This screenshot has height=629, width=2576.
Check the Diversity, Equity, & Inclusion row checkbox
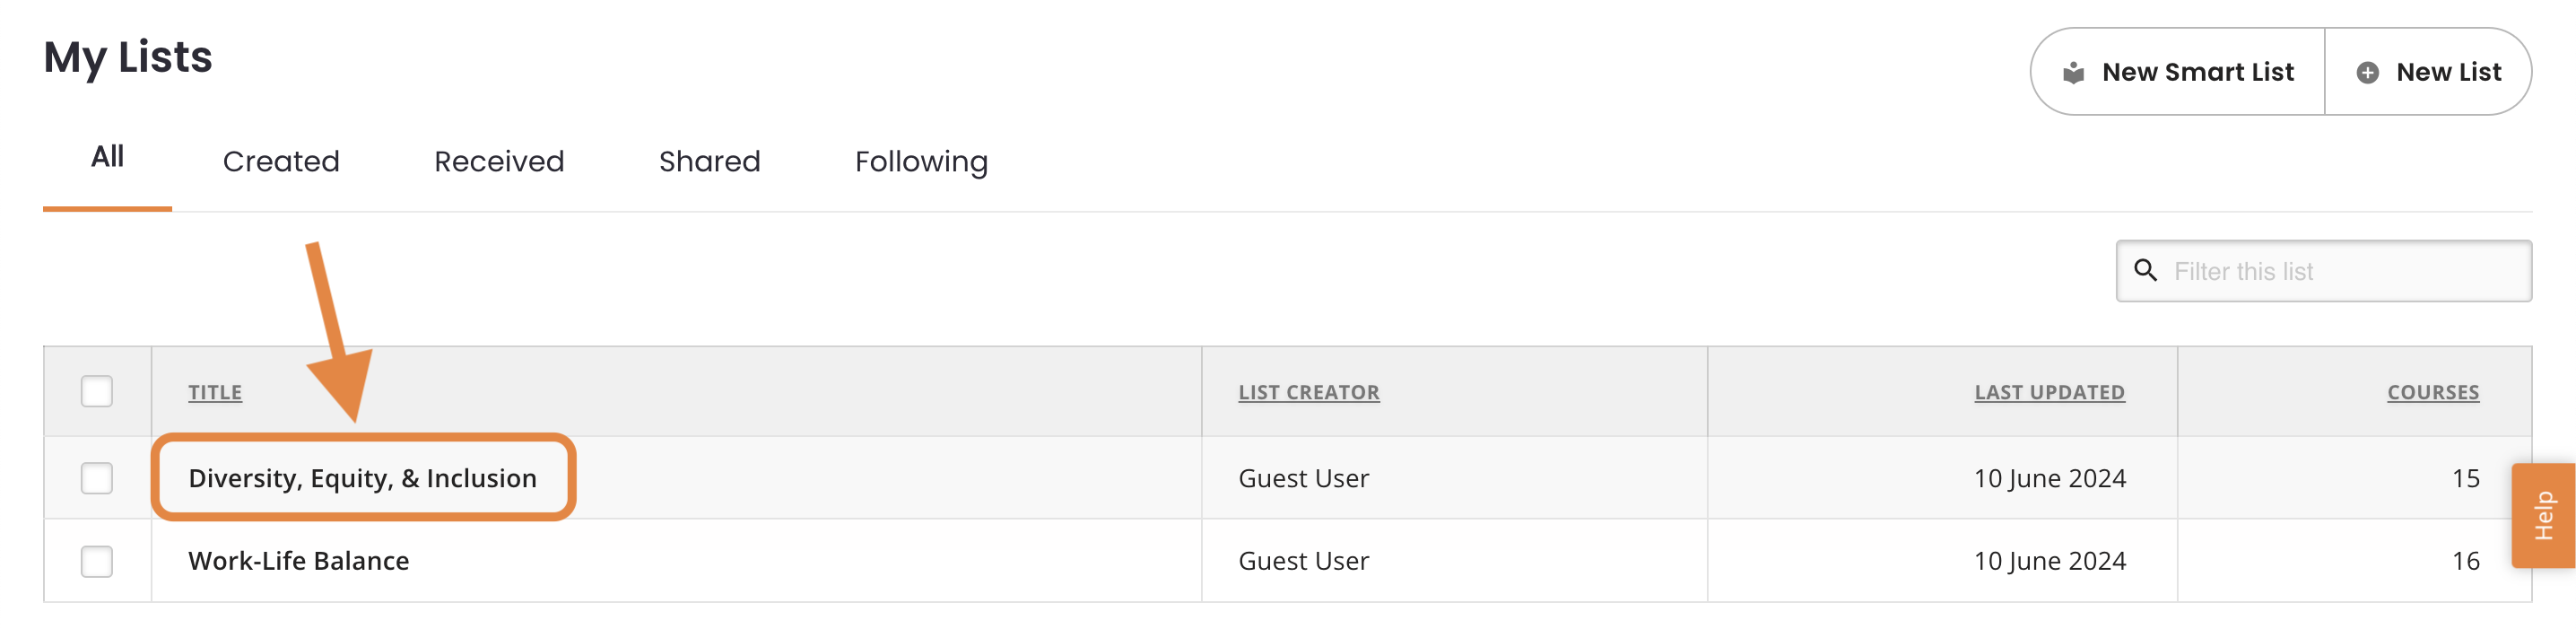coord(97,478)
